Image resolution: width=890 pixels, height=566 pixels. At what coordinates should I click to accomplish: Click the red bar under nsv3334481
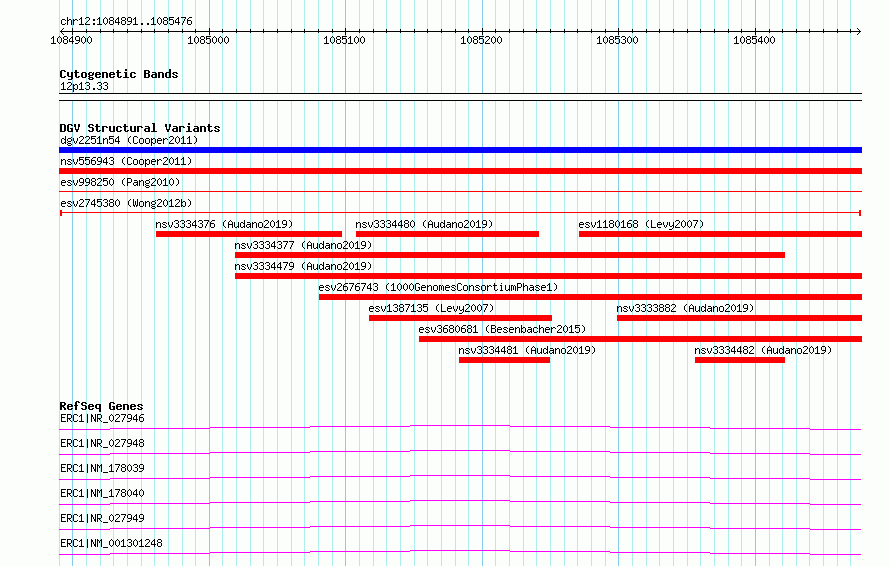(x=504, y=360)
